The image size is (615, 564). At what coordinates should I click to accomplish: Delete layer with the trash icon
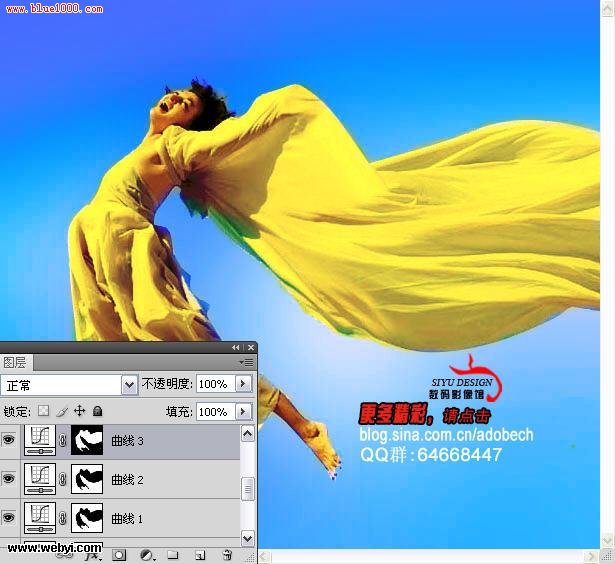coord(227,555)
